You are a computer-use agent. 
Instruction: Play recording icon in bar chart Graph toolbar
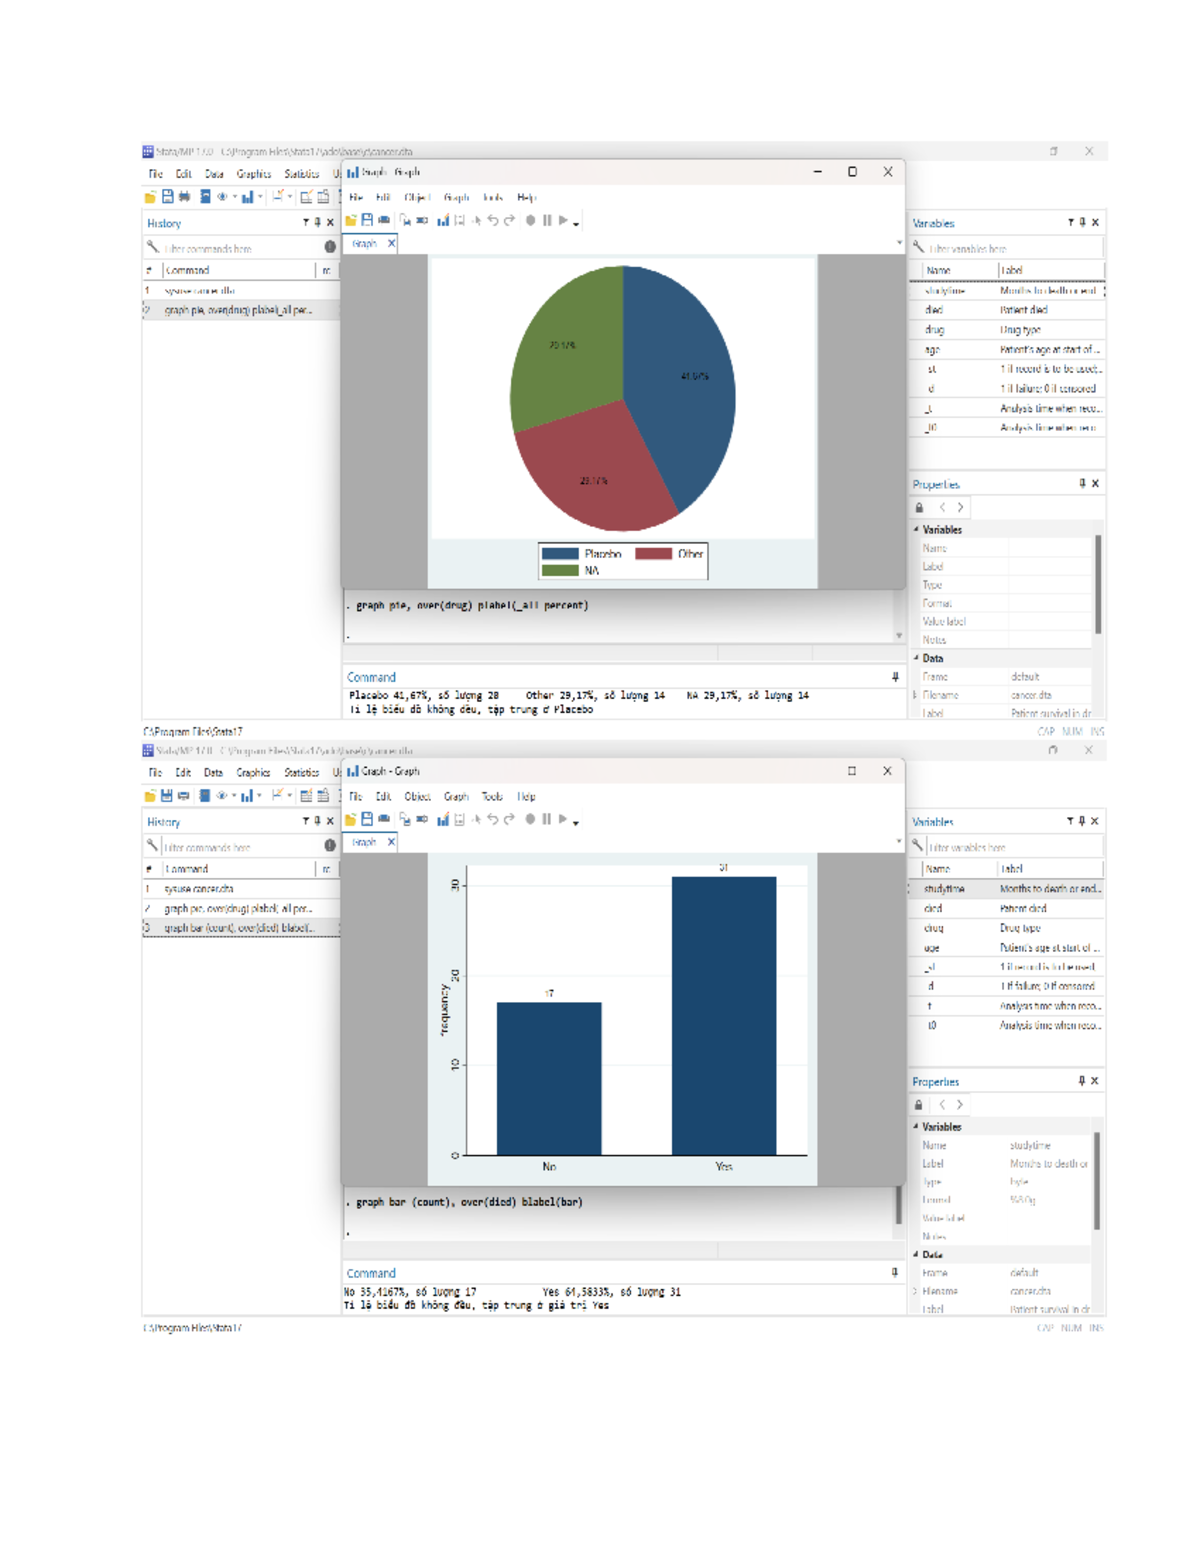[x=563, y=819]
